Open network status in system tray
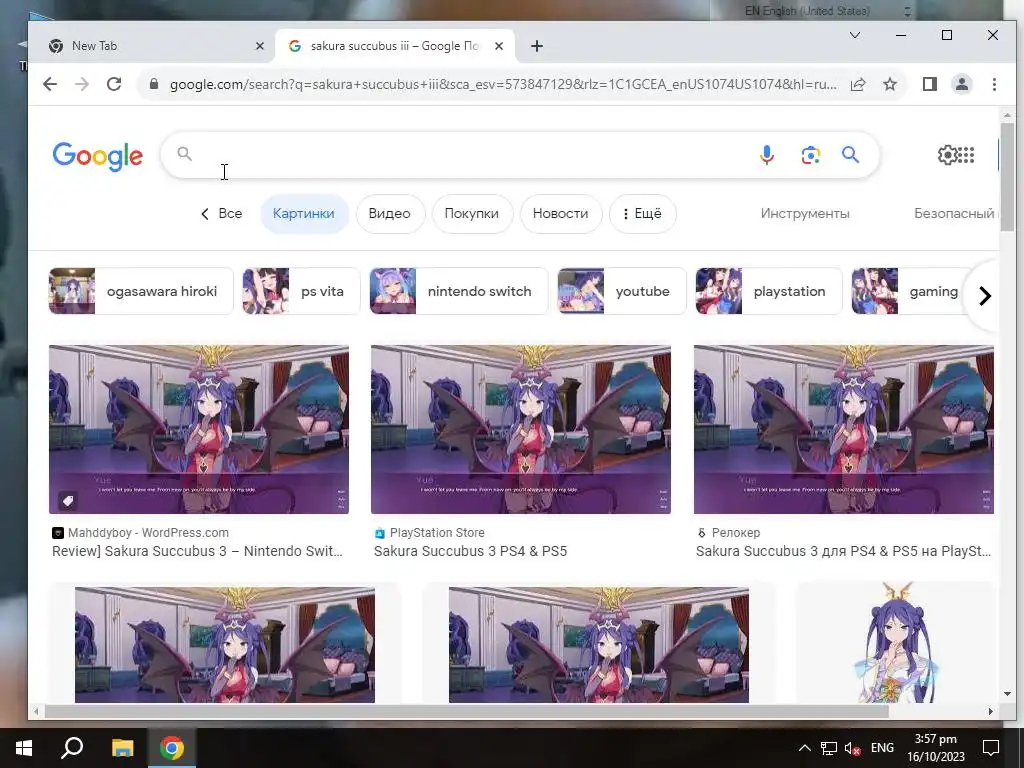The height and width of the screenshot is (768, 1024). pyautogui.click(x=829, y=748)
